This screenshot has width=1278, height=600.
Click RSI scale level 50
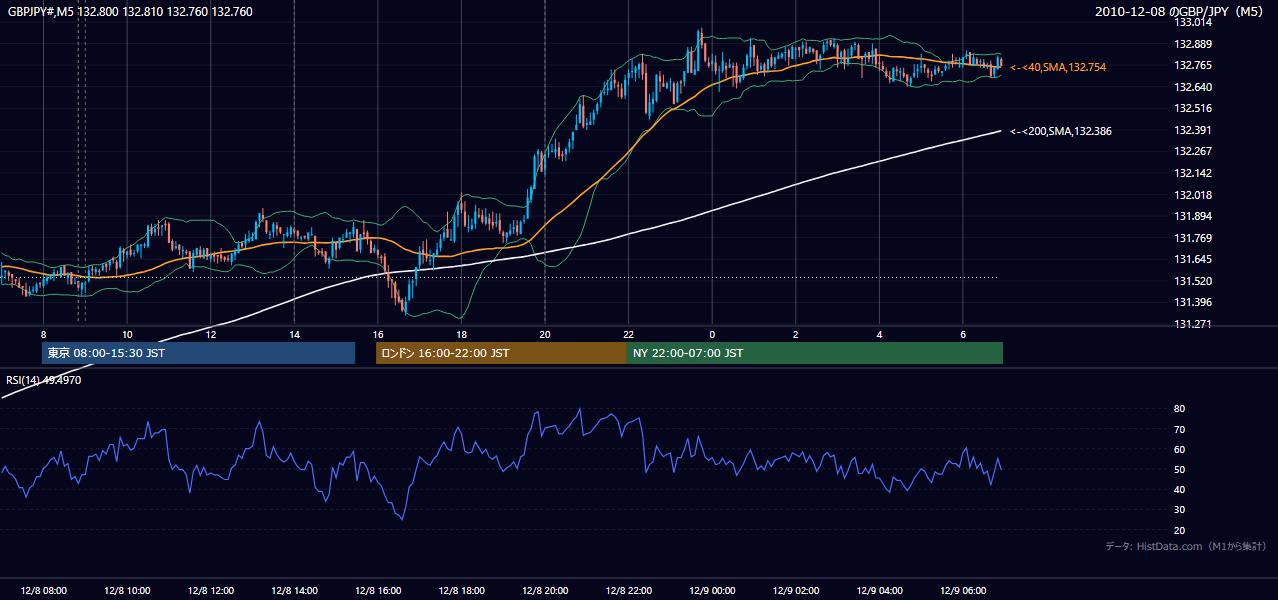tap(1179, 469)
